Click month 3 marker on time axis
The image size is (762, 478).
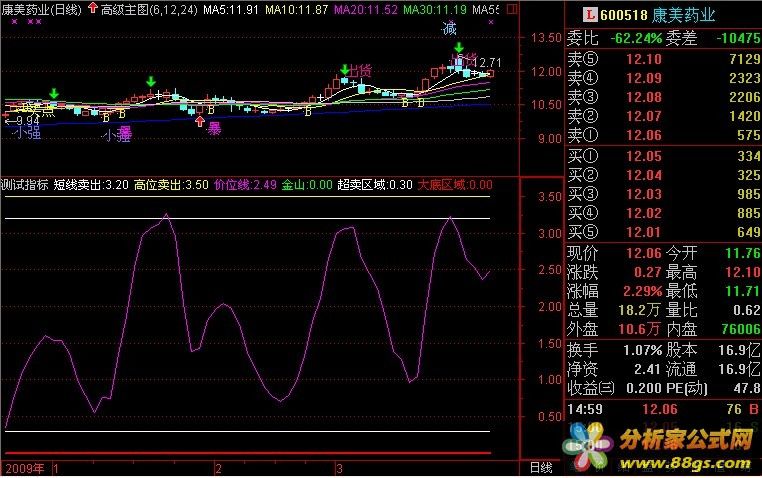(339, 469)
